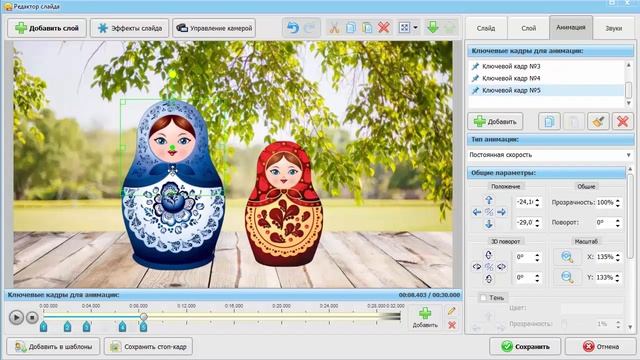The image size is (640, 360).
Task: Copy the selected layer from the toolbar
Action: pyautogui.click(x=351, y=28)
